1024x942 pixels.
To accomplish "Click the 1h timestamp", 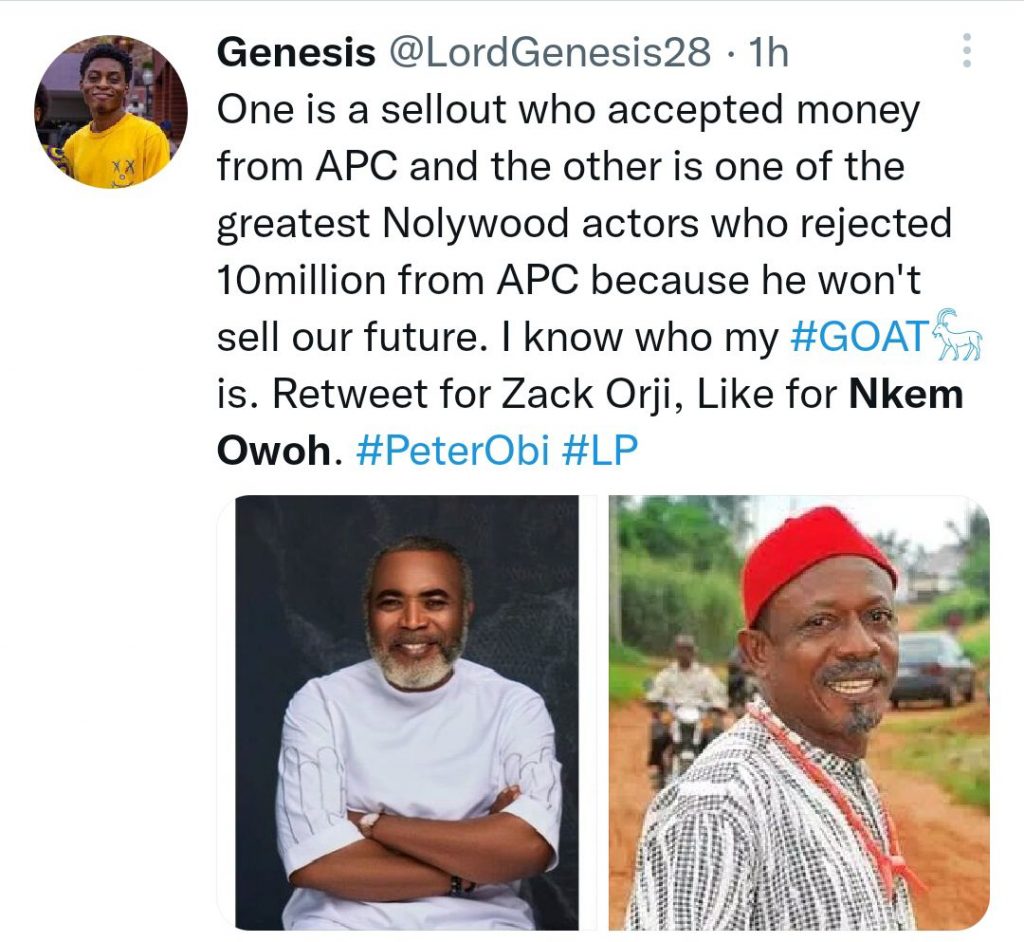I will pyautogui.click(x=768, y=52).
